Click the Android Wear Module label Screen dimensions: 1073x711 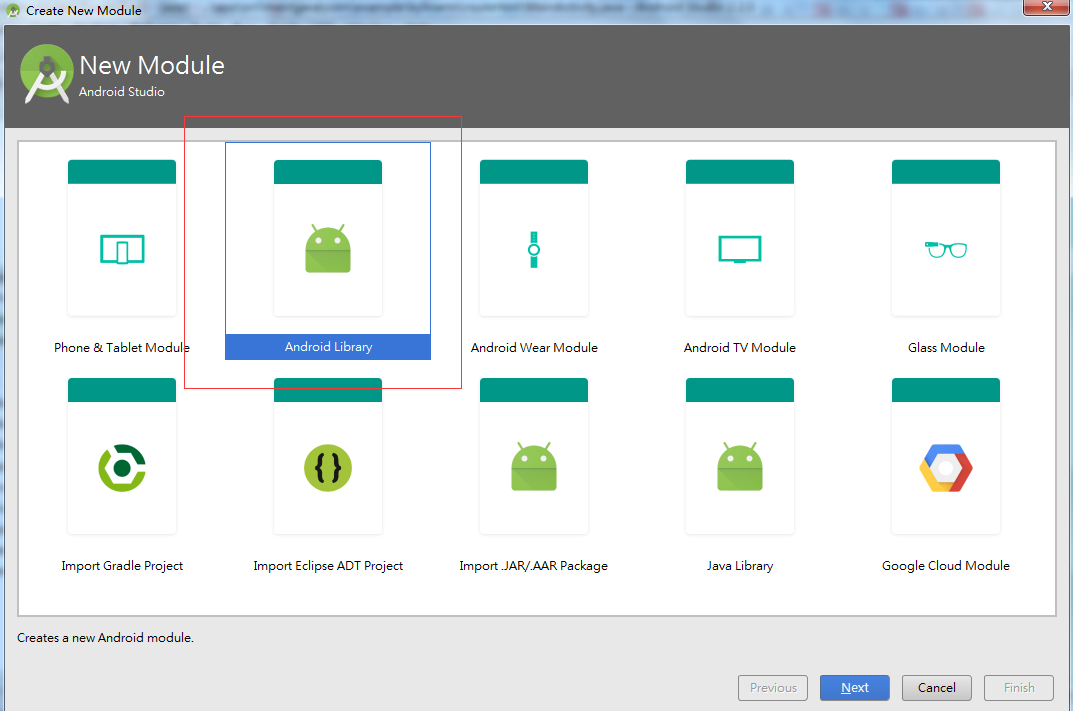coord(534,348)
